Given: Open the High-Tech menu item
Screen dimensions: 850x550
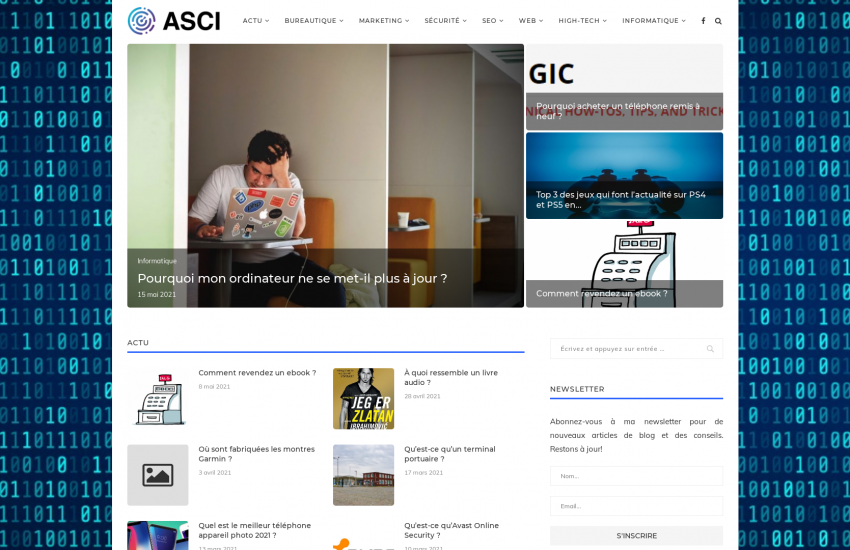Looking at the screenshot, I should (x=582, y=21).
